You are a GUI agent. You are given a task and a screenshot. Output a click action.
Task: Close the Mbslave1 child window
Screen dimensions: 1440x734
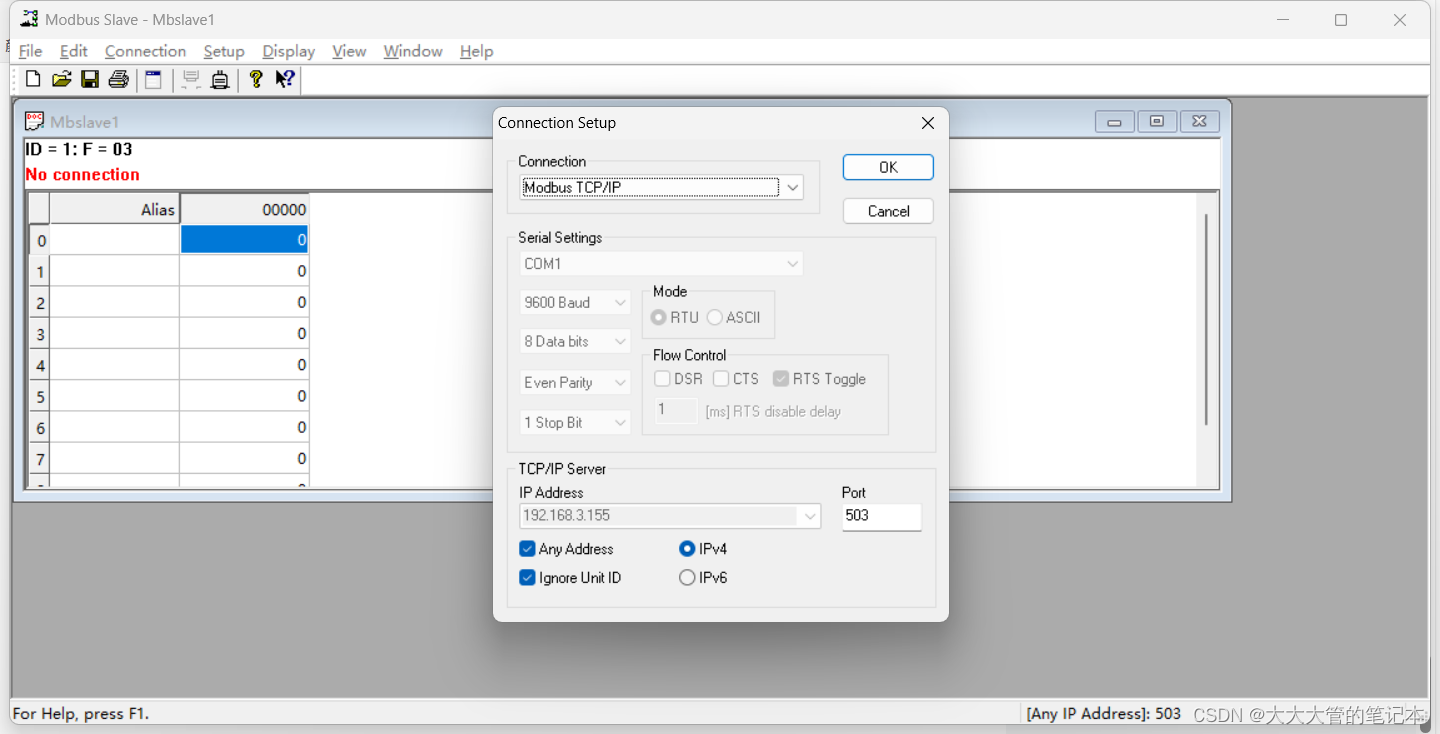click(x=1200, y=122)
